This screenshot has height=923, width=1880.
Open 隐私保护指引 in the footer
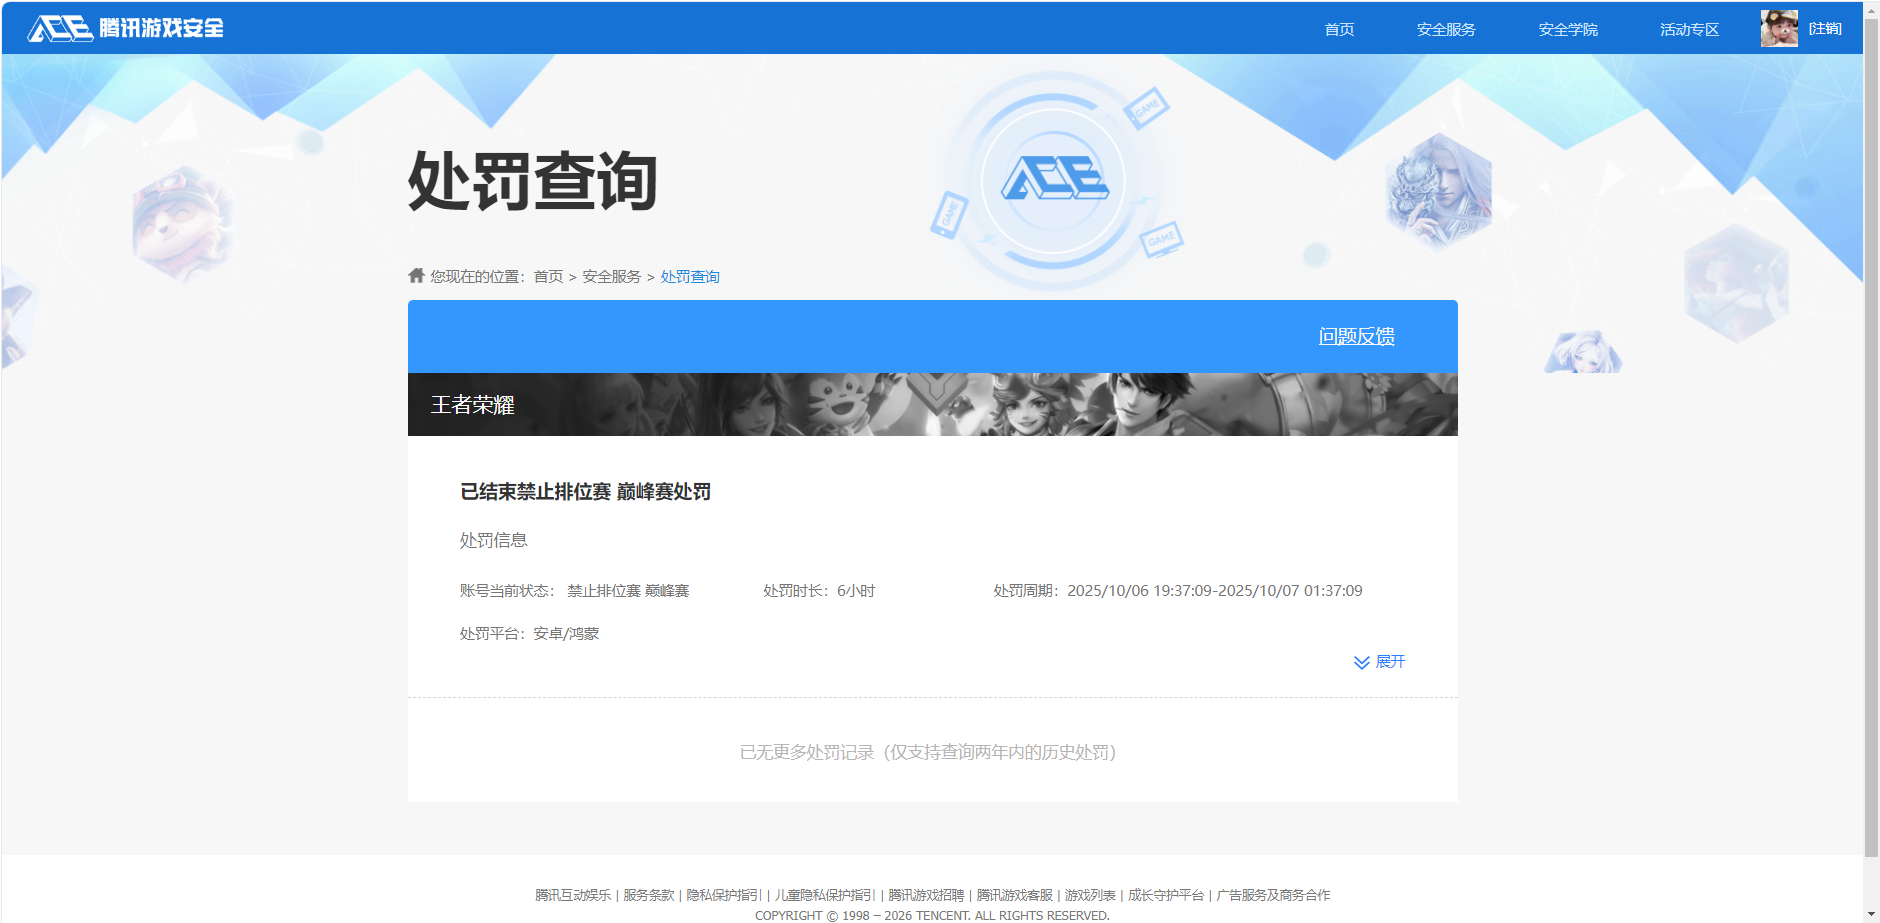coord(721,895)
